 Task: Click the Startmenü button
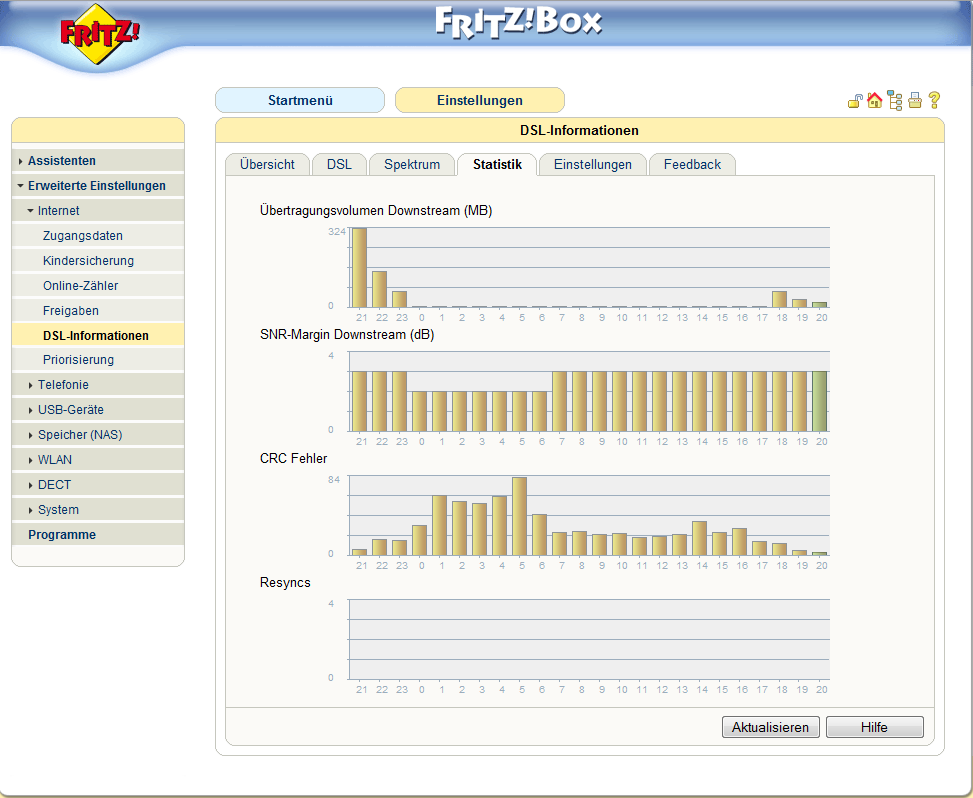click(300, 100)
